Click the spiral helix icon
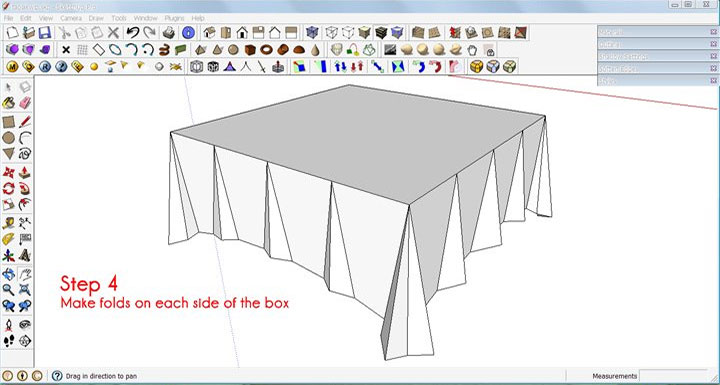 coord(165,50)
